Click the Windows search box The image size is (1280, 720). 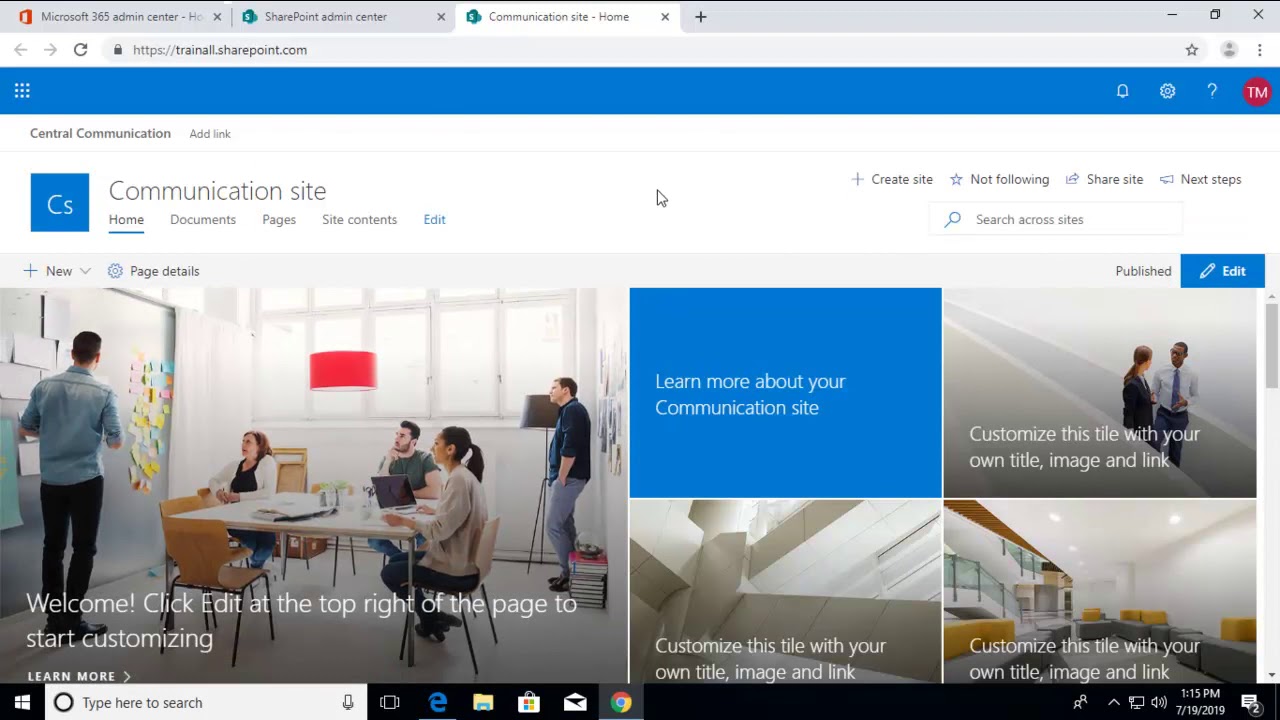(205, 702)
